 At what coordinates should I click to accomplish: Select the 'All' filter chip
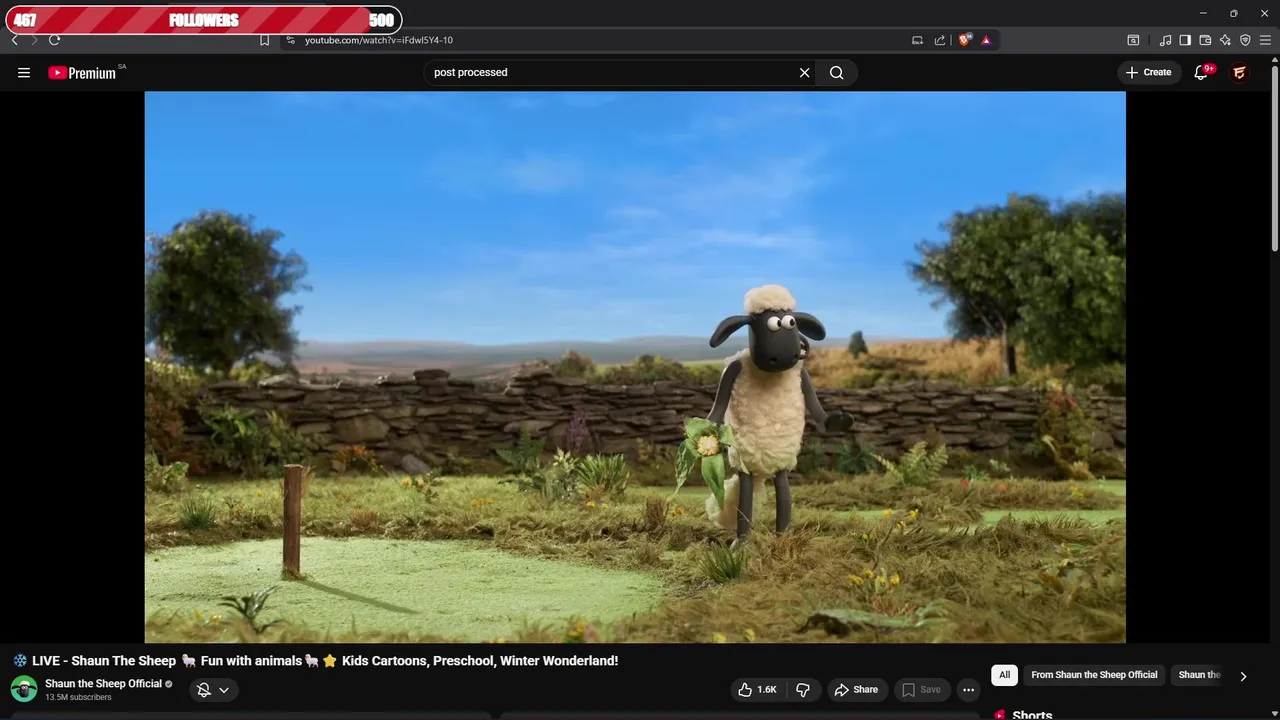click(x=1005, y=675)
